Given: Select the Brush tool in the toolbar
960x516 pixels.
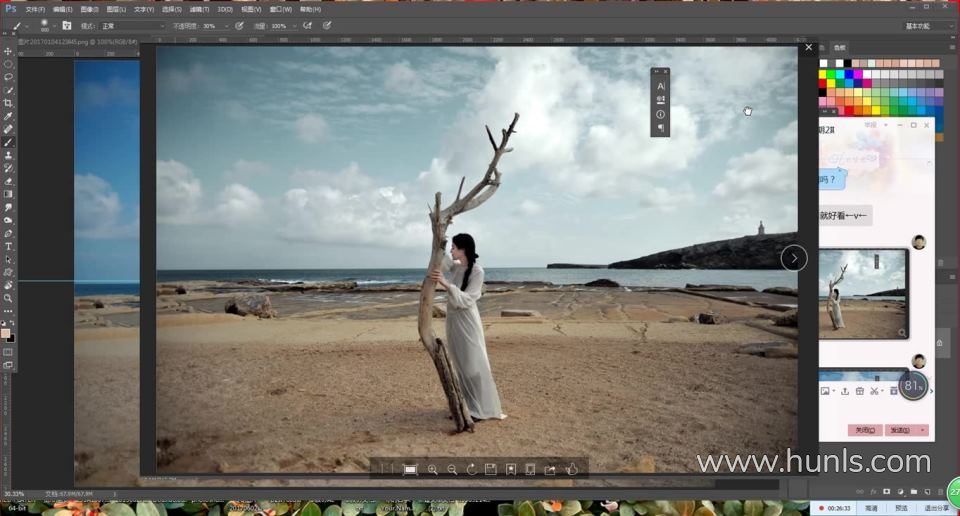Looking at the screenshot, I should 8,142.
